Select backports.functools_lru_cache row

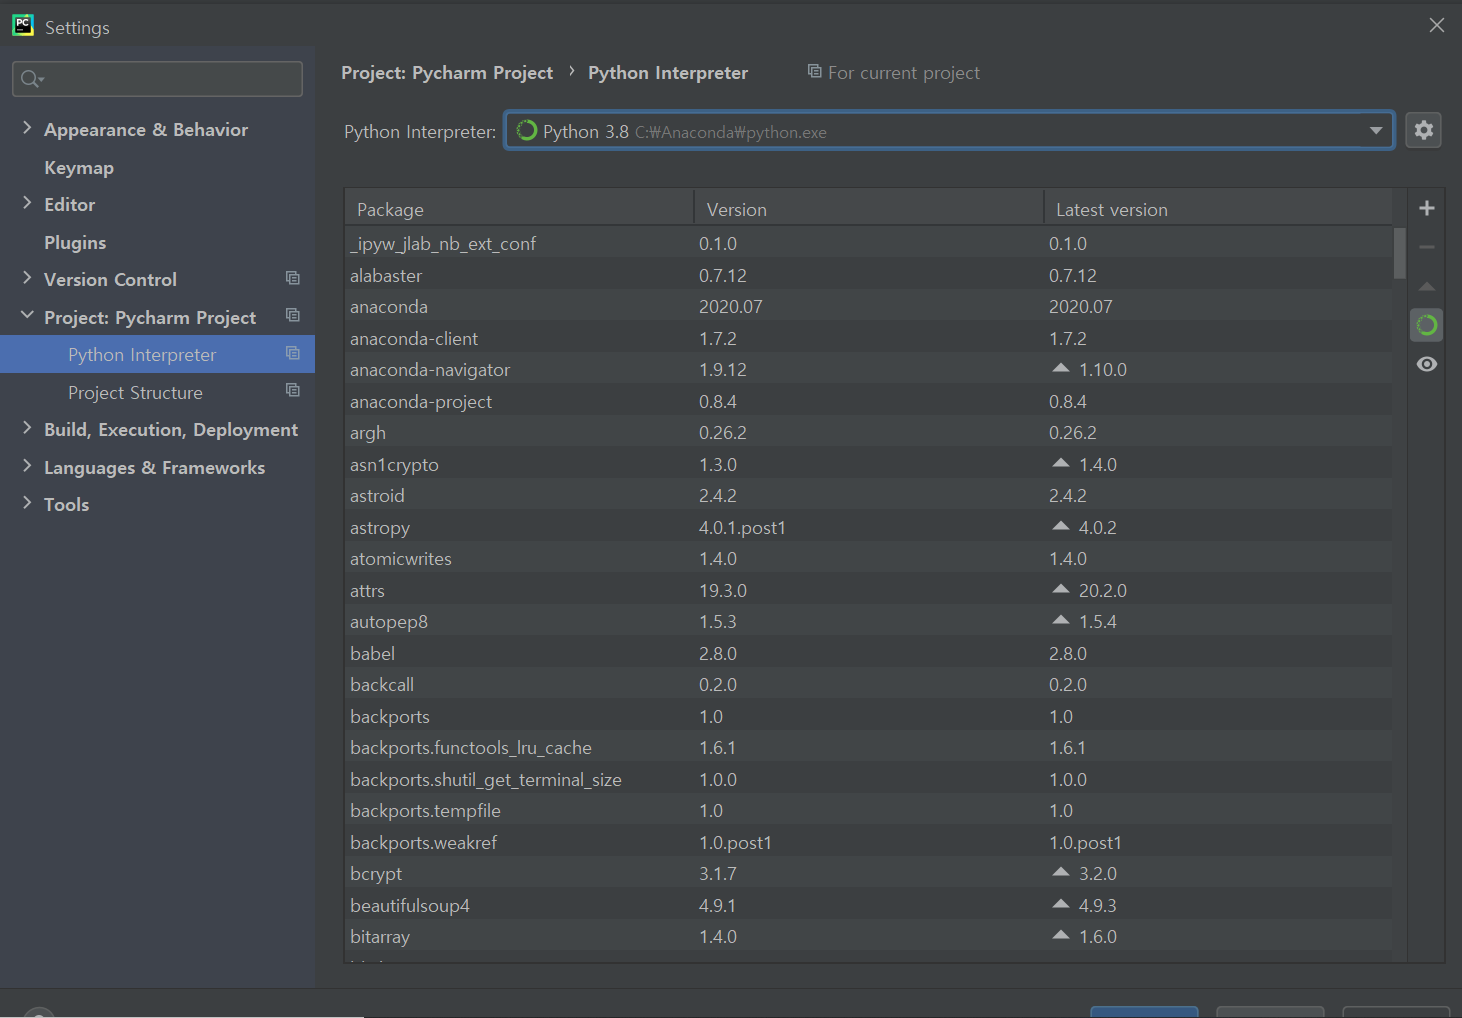[868, 748]
